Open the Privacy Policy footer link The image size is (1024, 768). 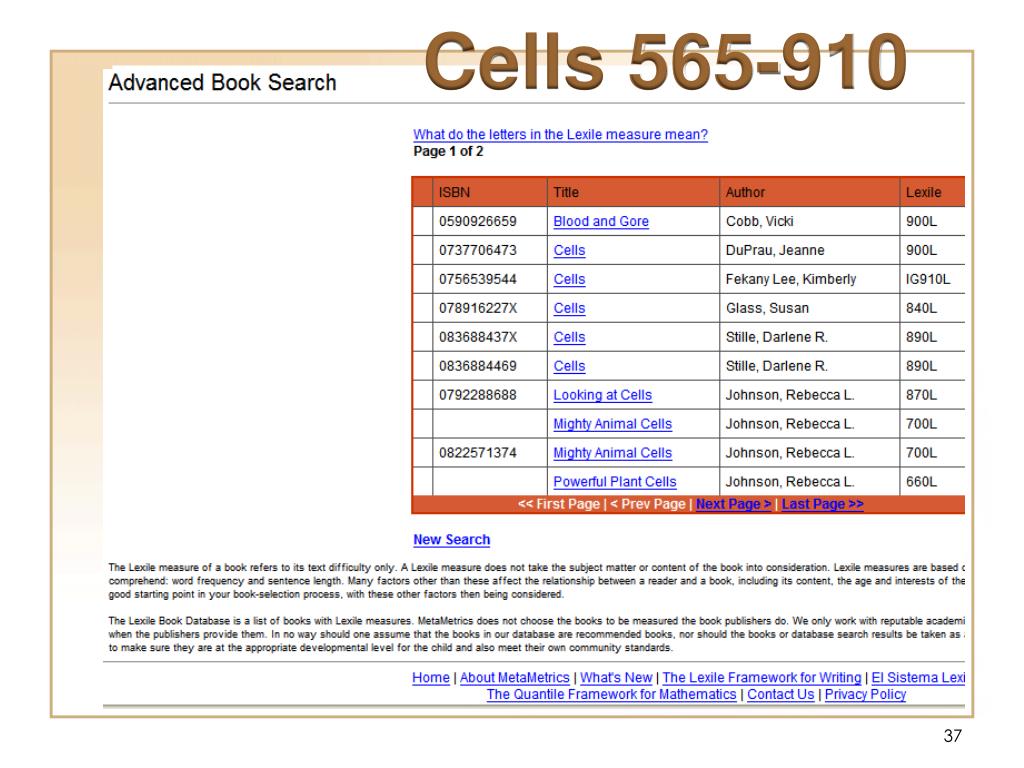coord(865,695)
